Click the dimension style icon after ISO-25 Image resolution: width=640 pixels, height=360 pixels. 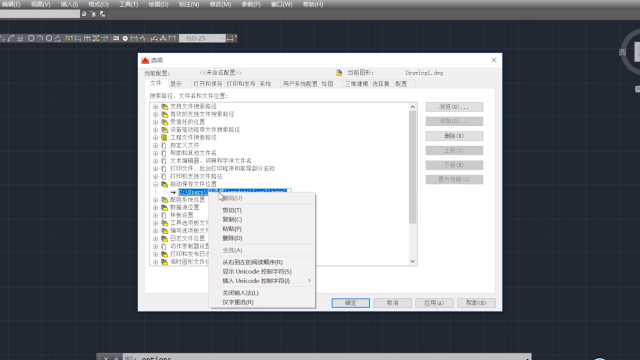pyautogui.click(x=231, y=38)
